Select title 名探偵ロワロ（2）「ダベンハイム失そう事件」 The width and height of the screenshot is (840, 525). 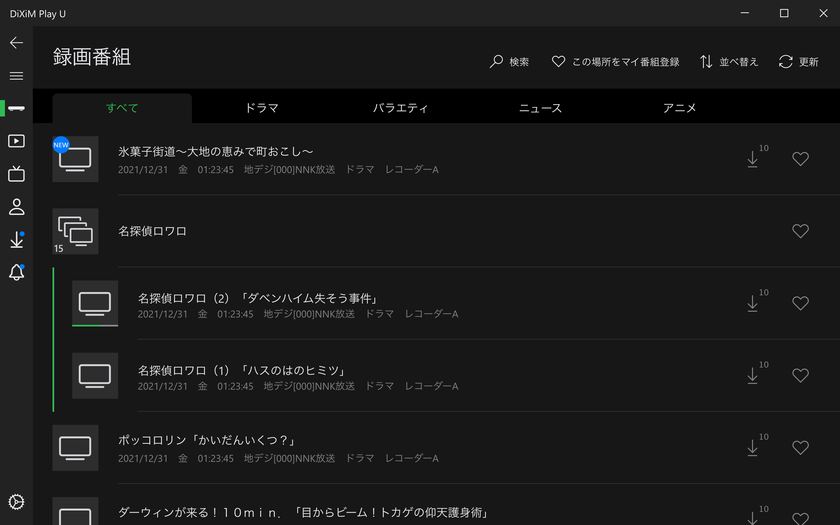click(258, 298)
